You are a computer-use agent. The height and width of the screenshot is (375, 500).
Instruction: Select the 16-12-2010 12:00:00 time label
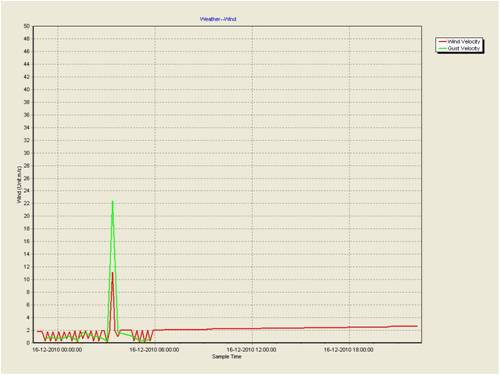pos(251,350)
